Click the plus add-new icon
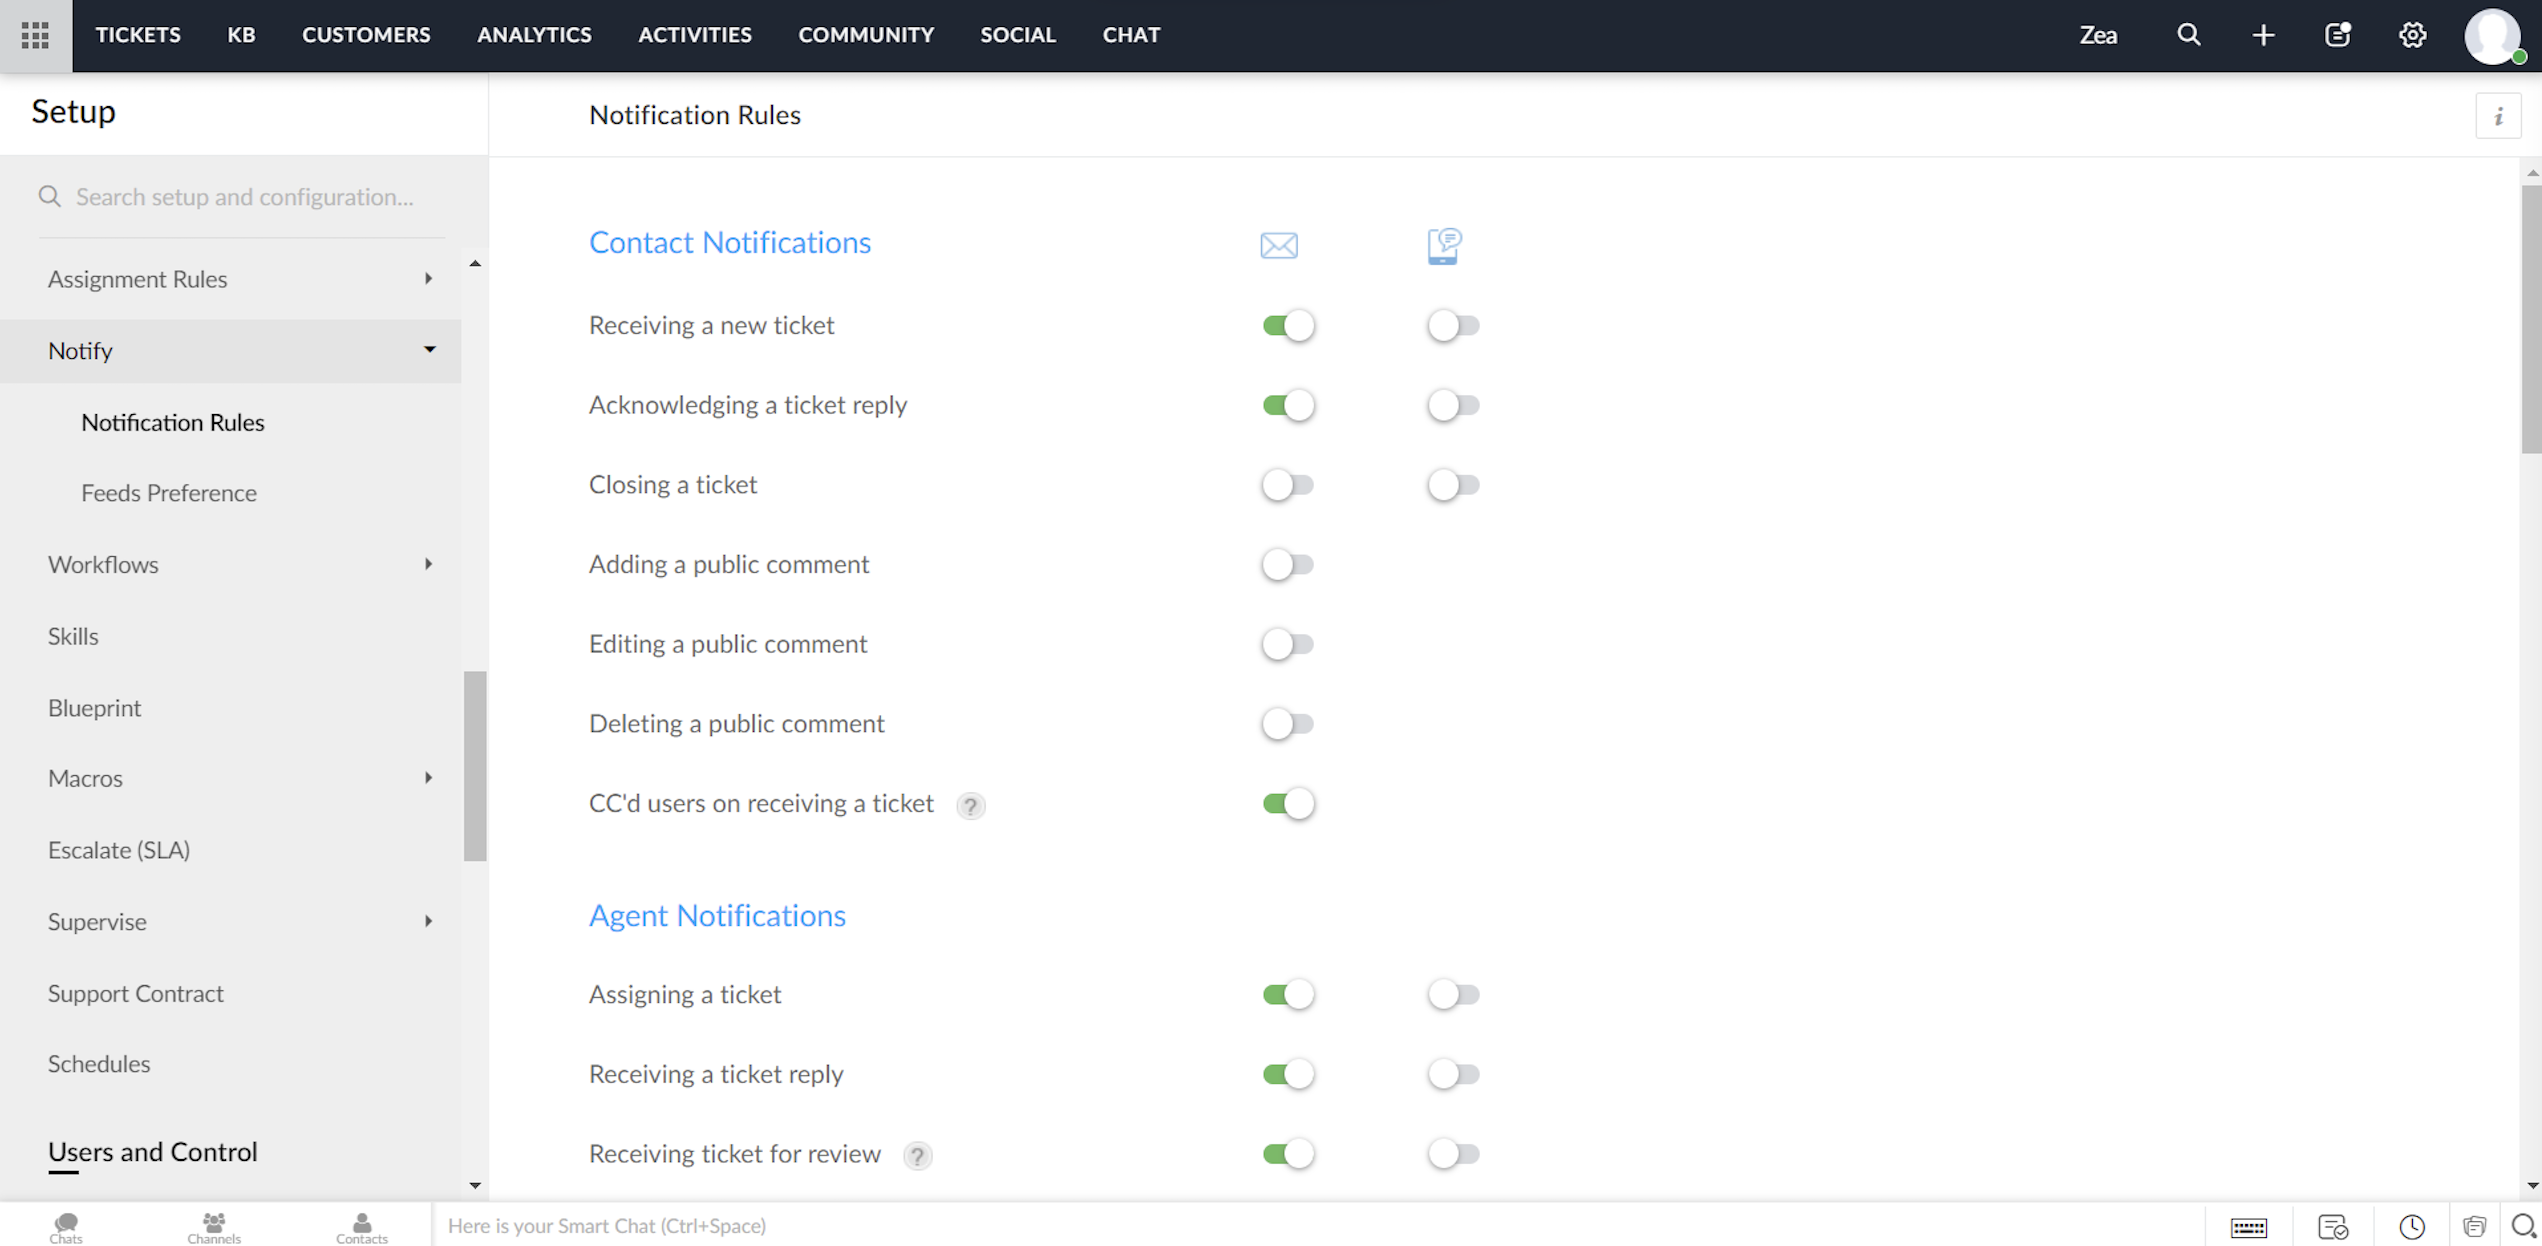The height and width of the screenshot is (1246, 2542). 2263,35
